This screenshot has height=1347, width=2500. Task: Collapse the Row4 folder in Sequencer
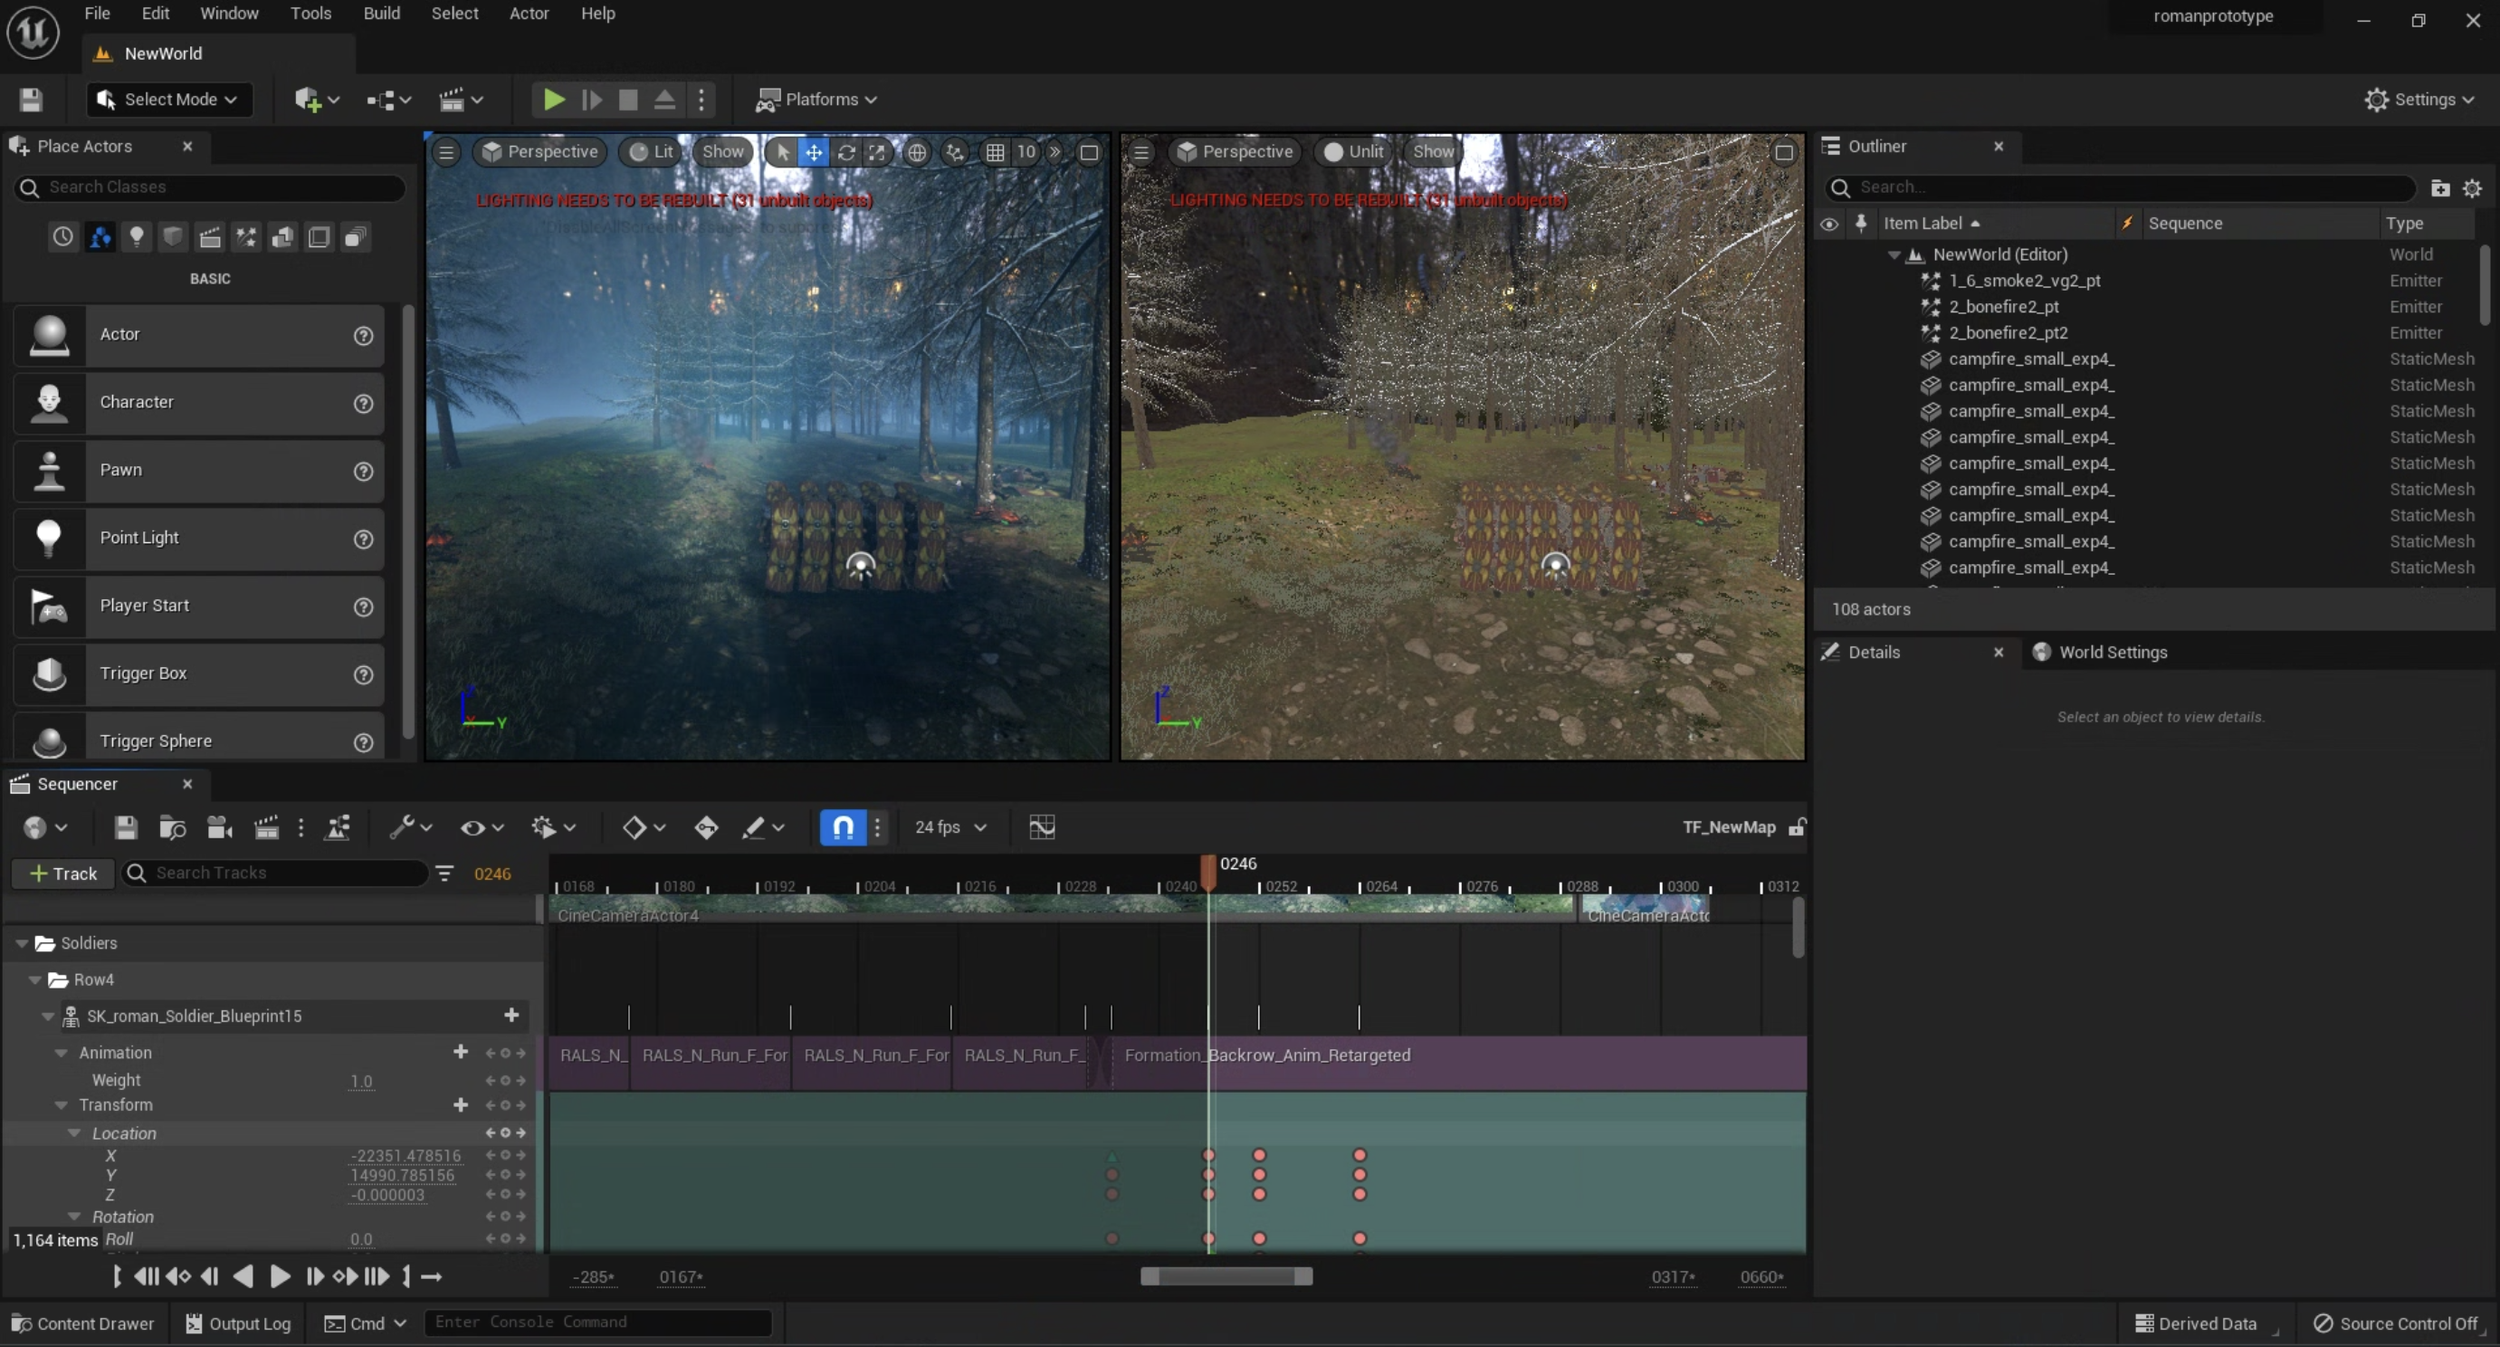pos(35,980)
